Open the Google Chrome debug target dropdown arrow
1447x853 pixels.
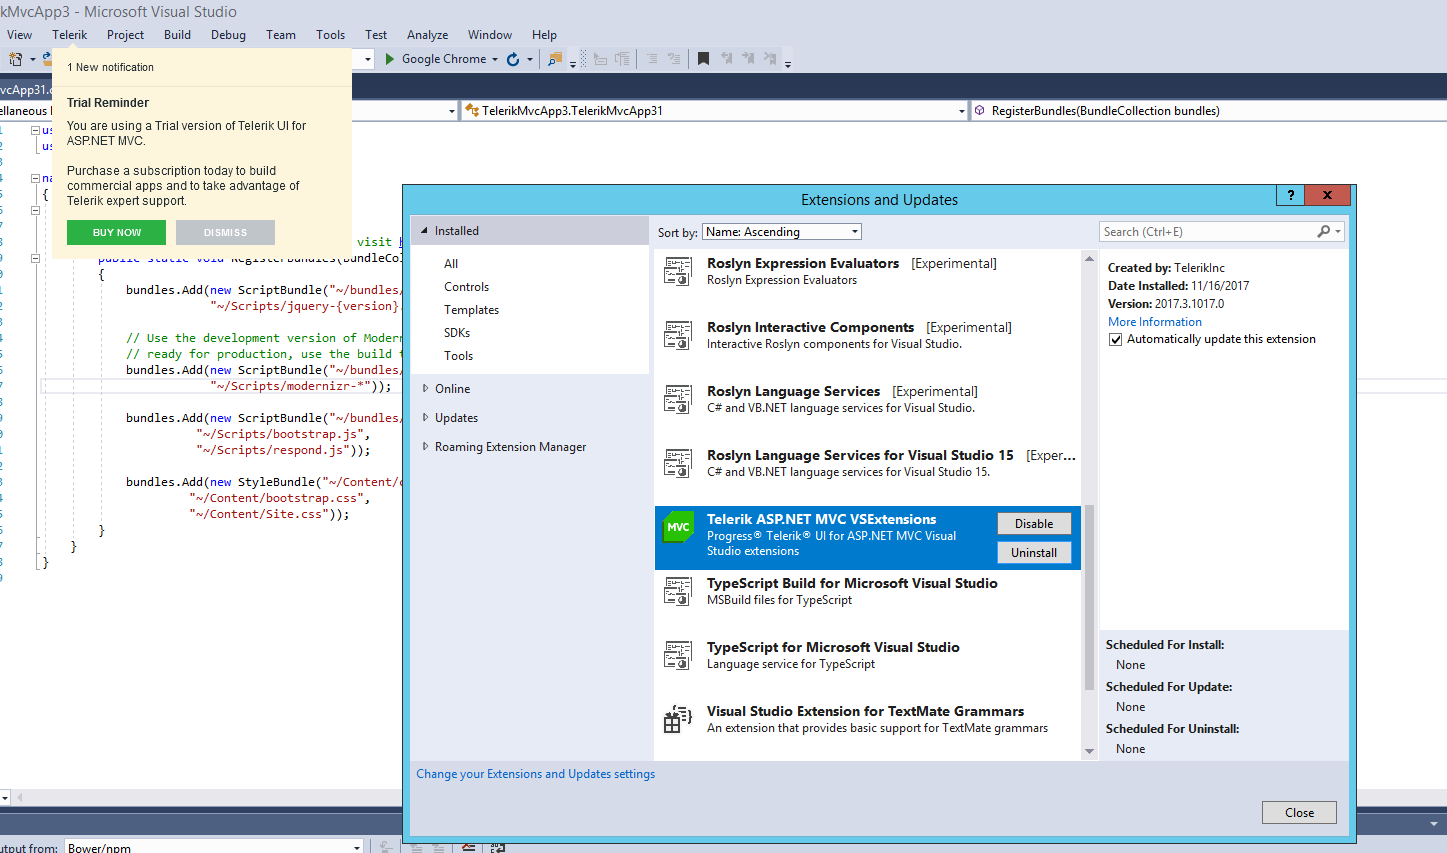(x=494, y=59)
